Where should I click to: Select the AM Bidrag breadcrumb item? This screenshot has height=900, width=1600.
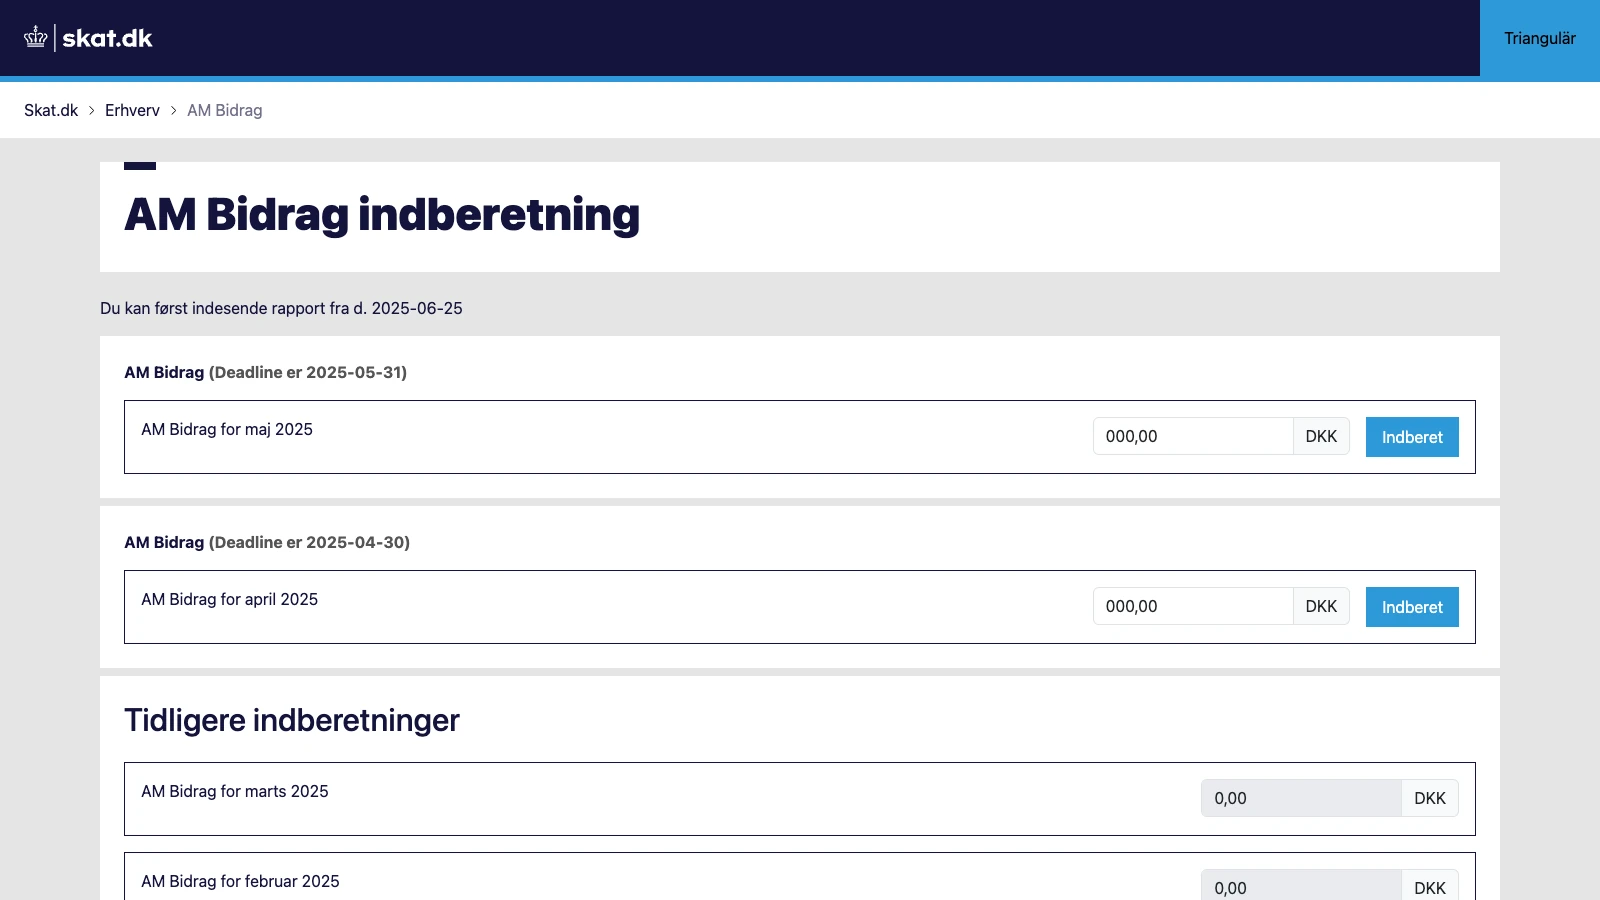pyautogui.click(x=224, y=110)
